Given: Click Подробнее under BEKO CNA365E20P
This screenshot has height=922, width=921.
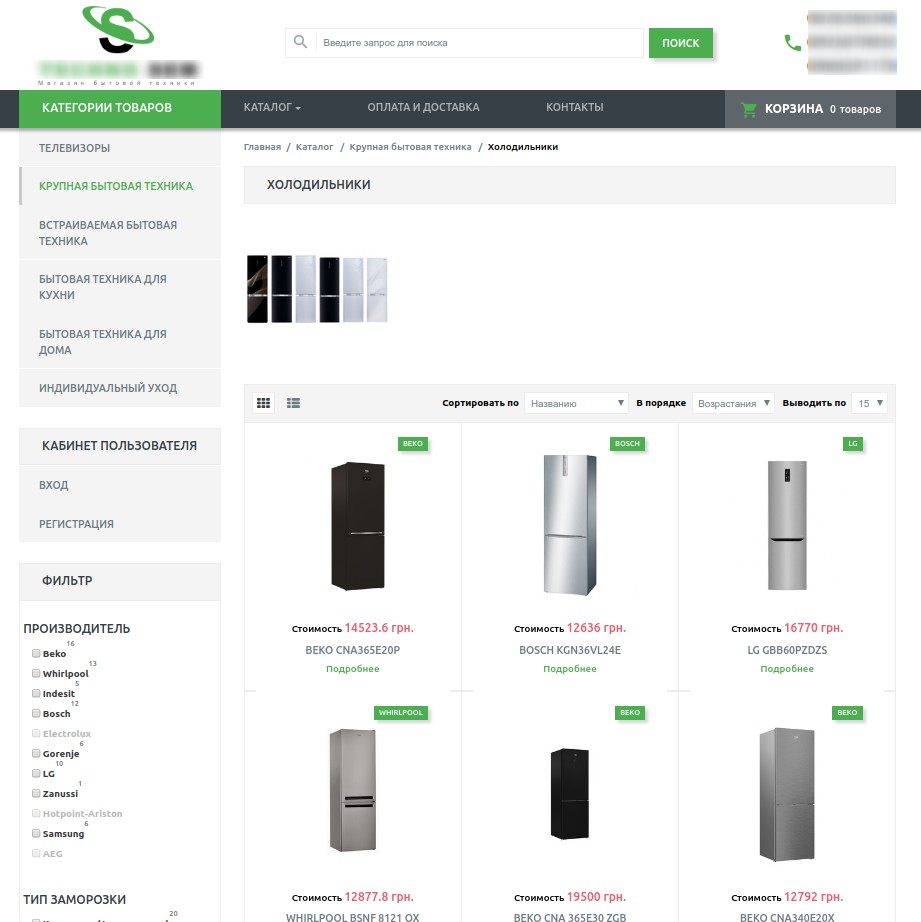Looking at the screenshot, I should pyautogui.click(x=353, y=669).
